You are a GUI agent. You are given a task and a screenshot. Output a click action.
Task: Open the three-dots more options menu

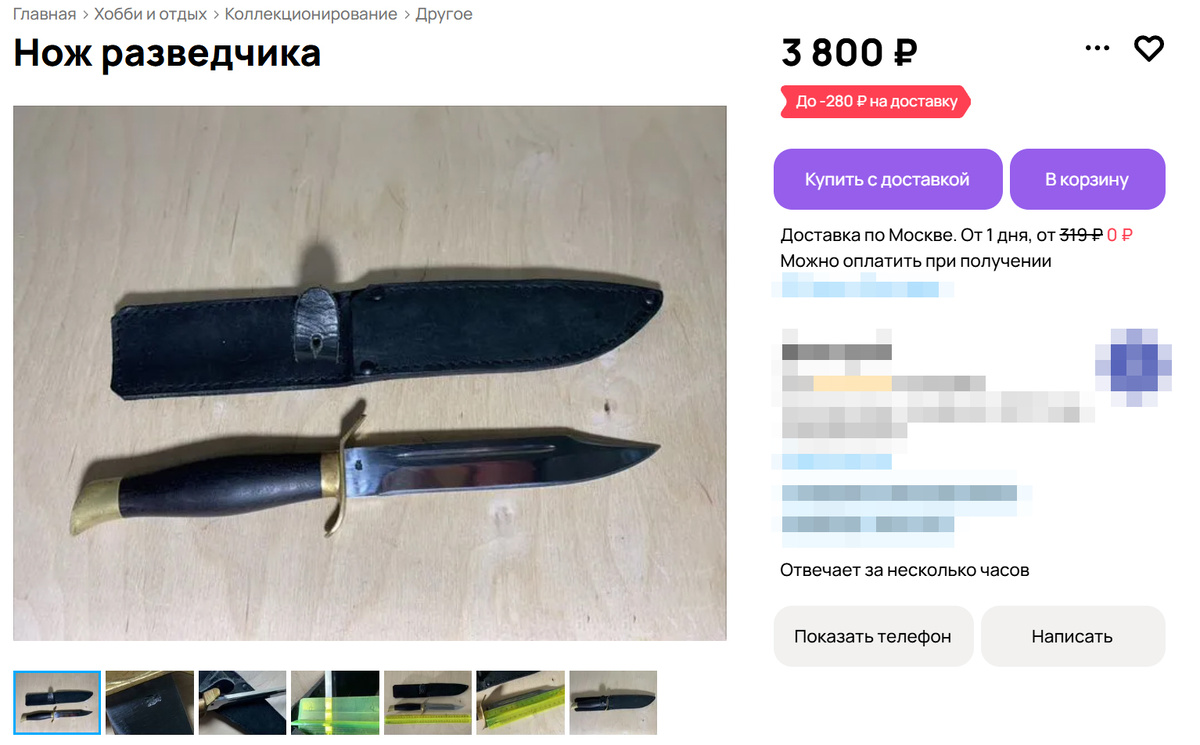[1097, 48]
